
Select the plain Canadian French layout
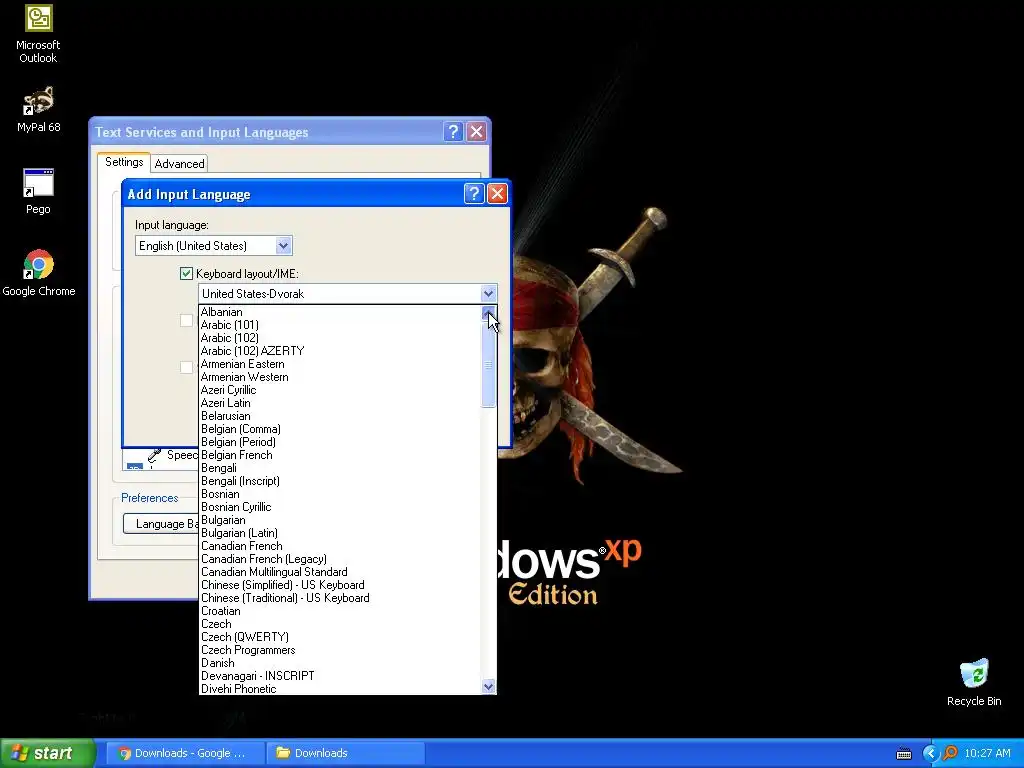point(340,547)
